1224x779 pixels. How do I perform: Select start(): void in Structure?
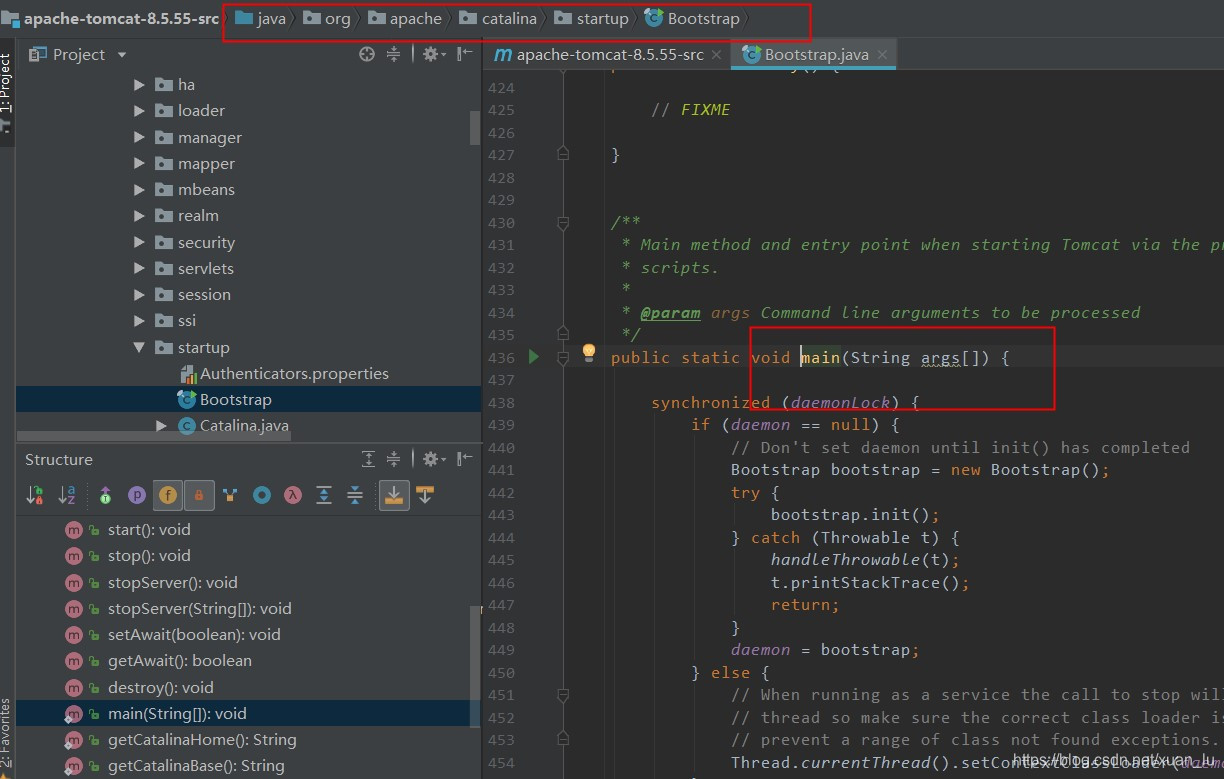(x=149, y=530)
